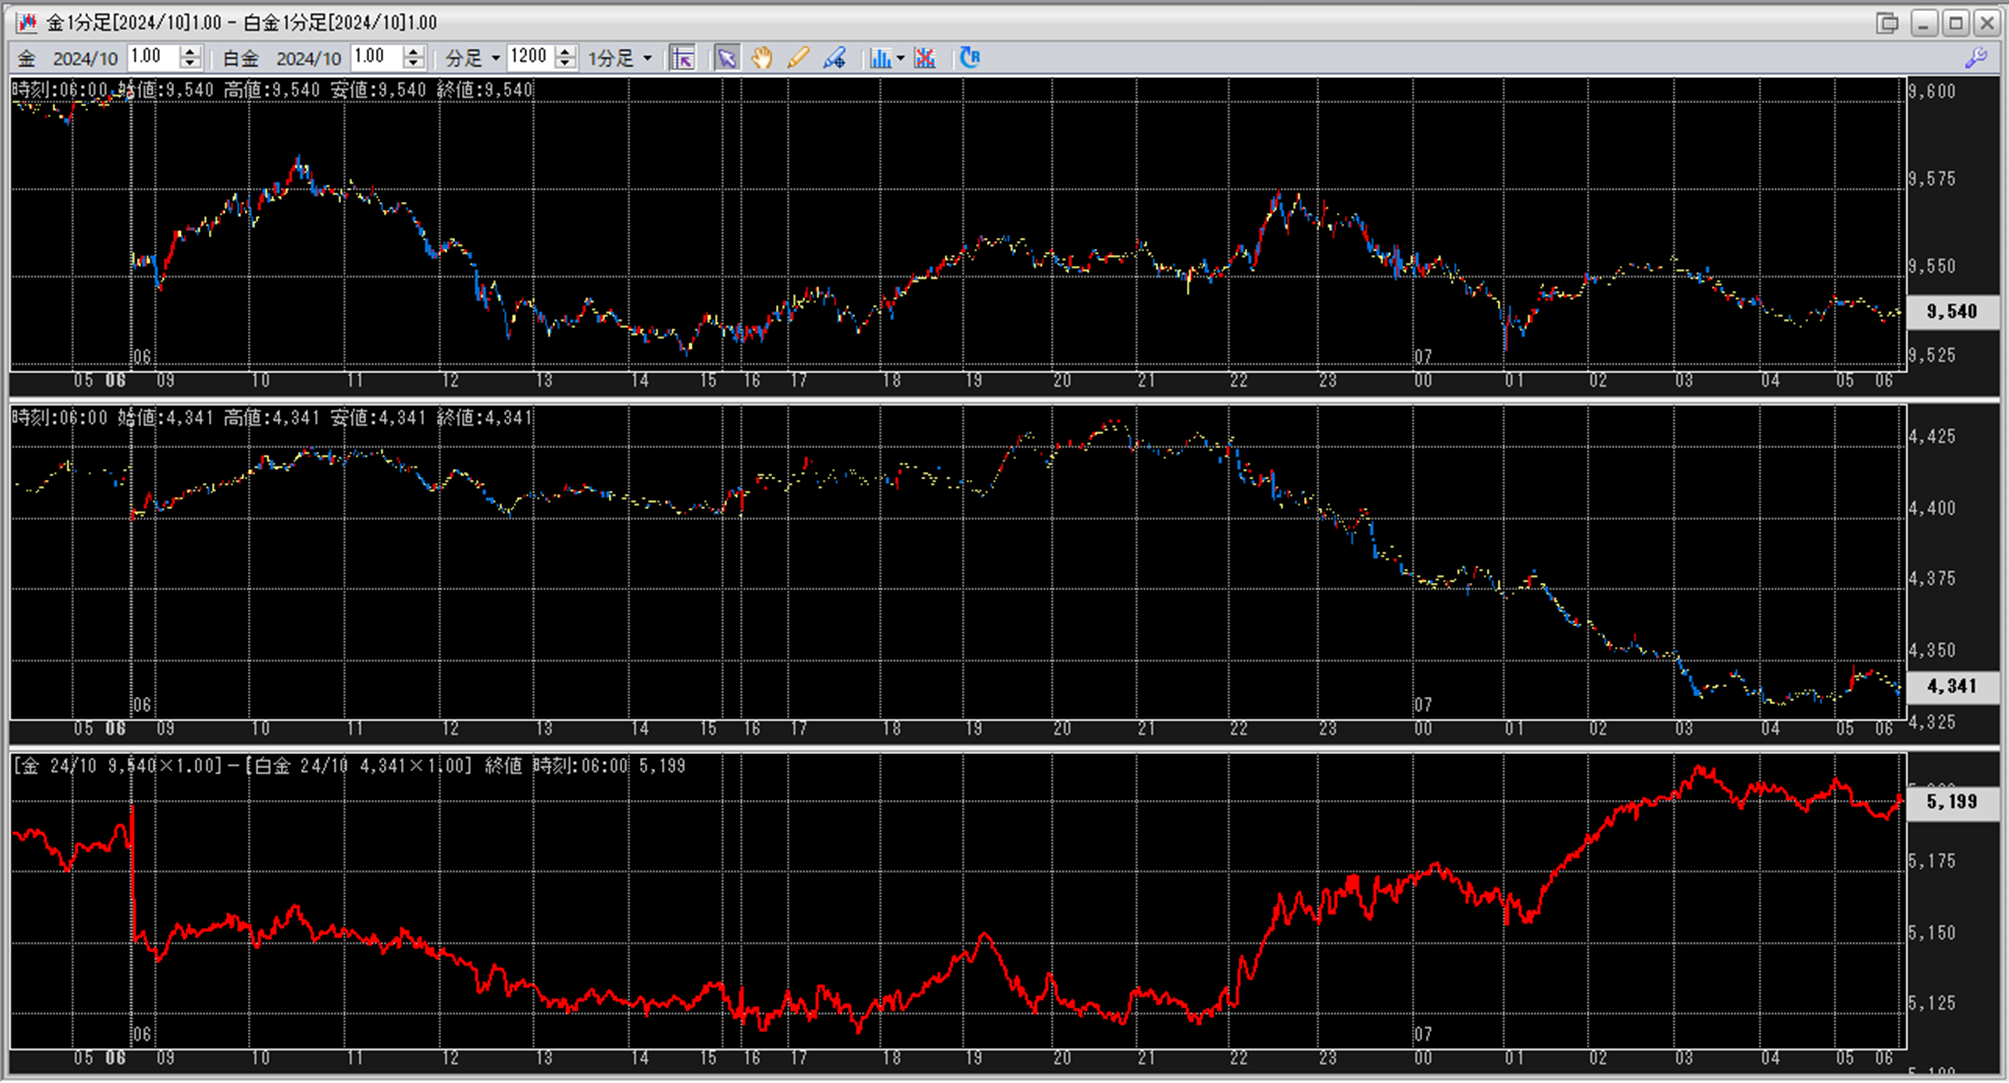Viewport: 2009px width, 1083px height.
Task: Expand the chart indicator dropdown arrow
Action: [900, 58]
